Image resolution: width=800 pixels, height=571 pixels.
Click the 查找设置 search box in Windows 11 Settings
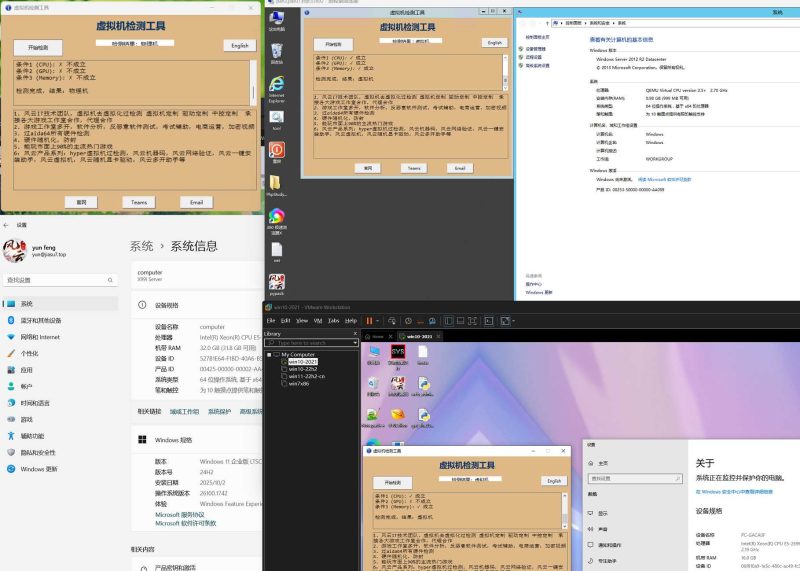coord(60,280)
